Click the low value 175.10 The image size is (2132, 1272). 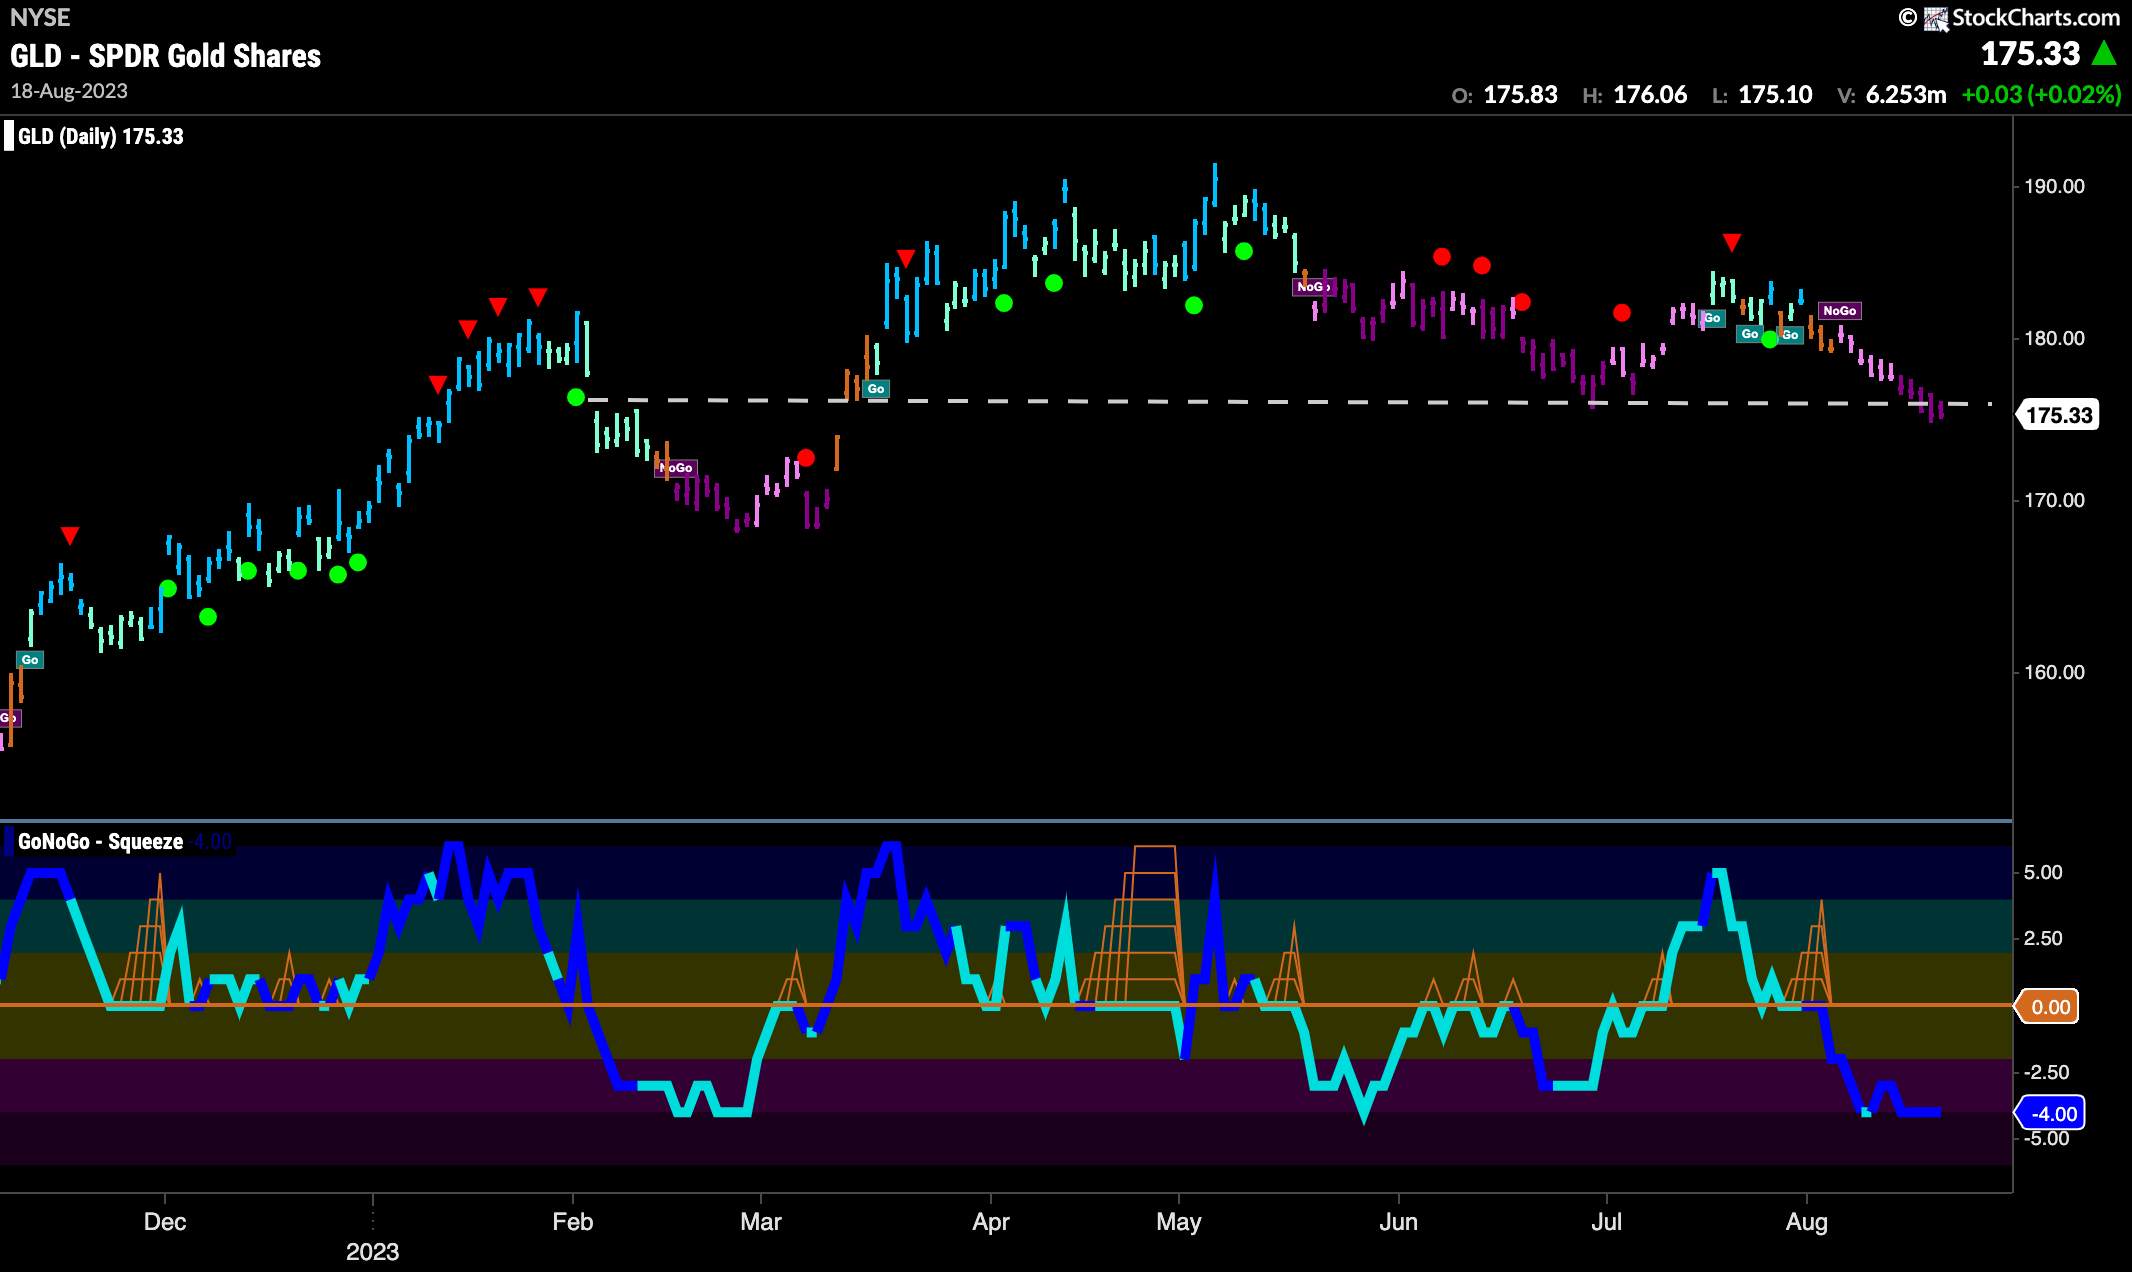1775,95
